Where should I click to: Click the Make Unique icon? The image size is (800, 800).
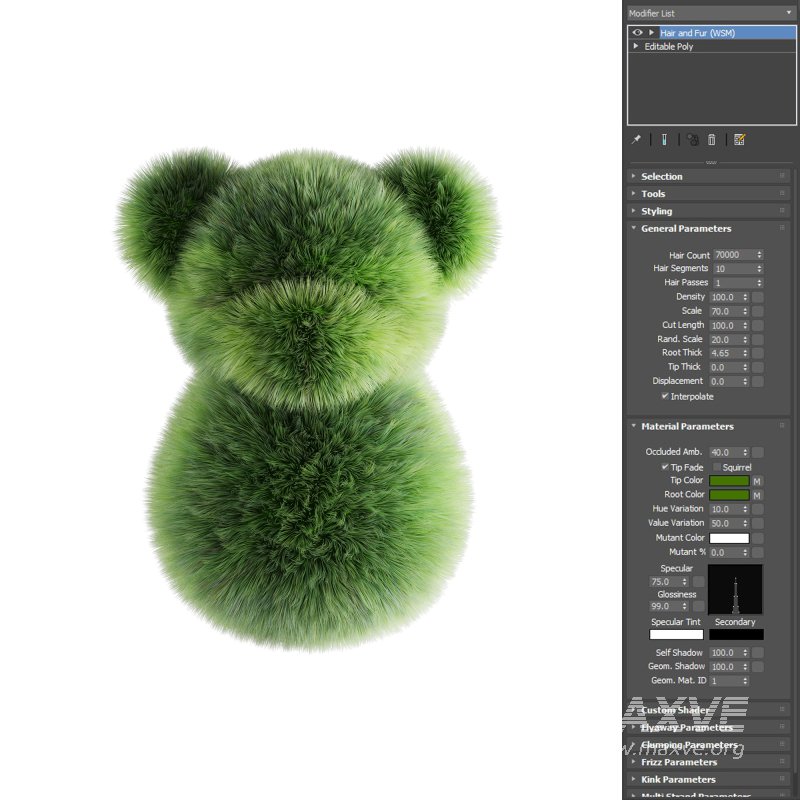tap(693, 139)
